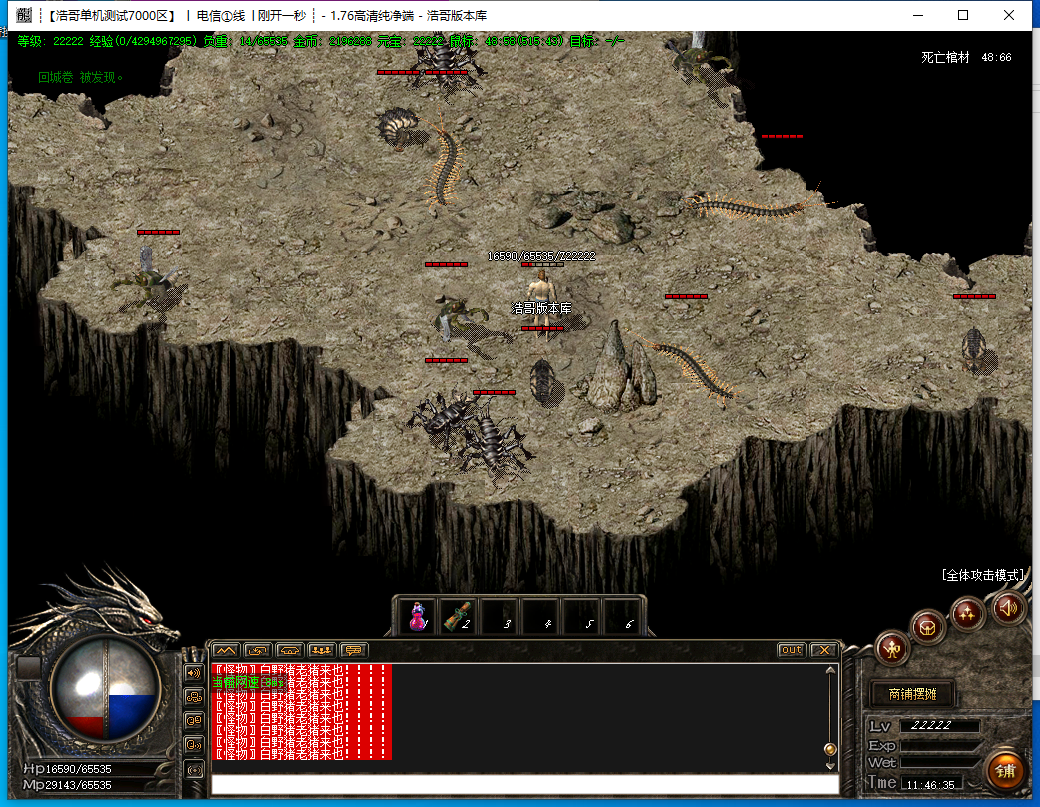Attack the beetle at the right edge
The width and height of the screenshot is (1040, 807).
pos(973,348)
